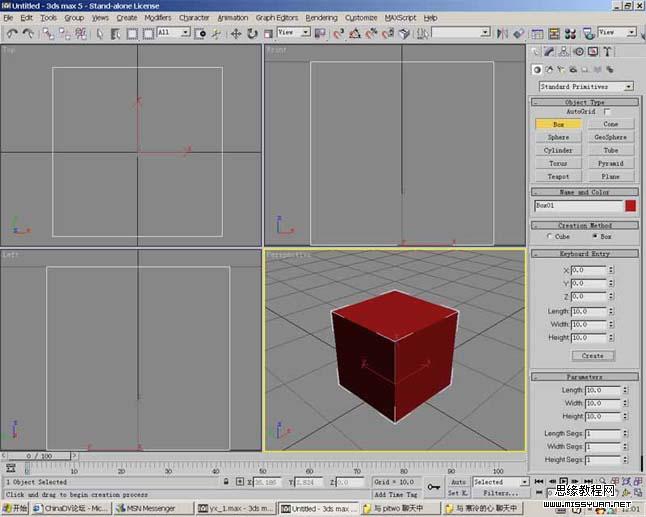Image resolution: width=646 pixels, height=517 pixels.
Task: Click the Rectangular Selection Region icon
Action: (132, 34)
